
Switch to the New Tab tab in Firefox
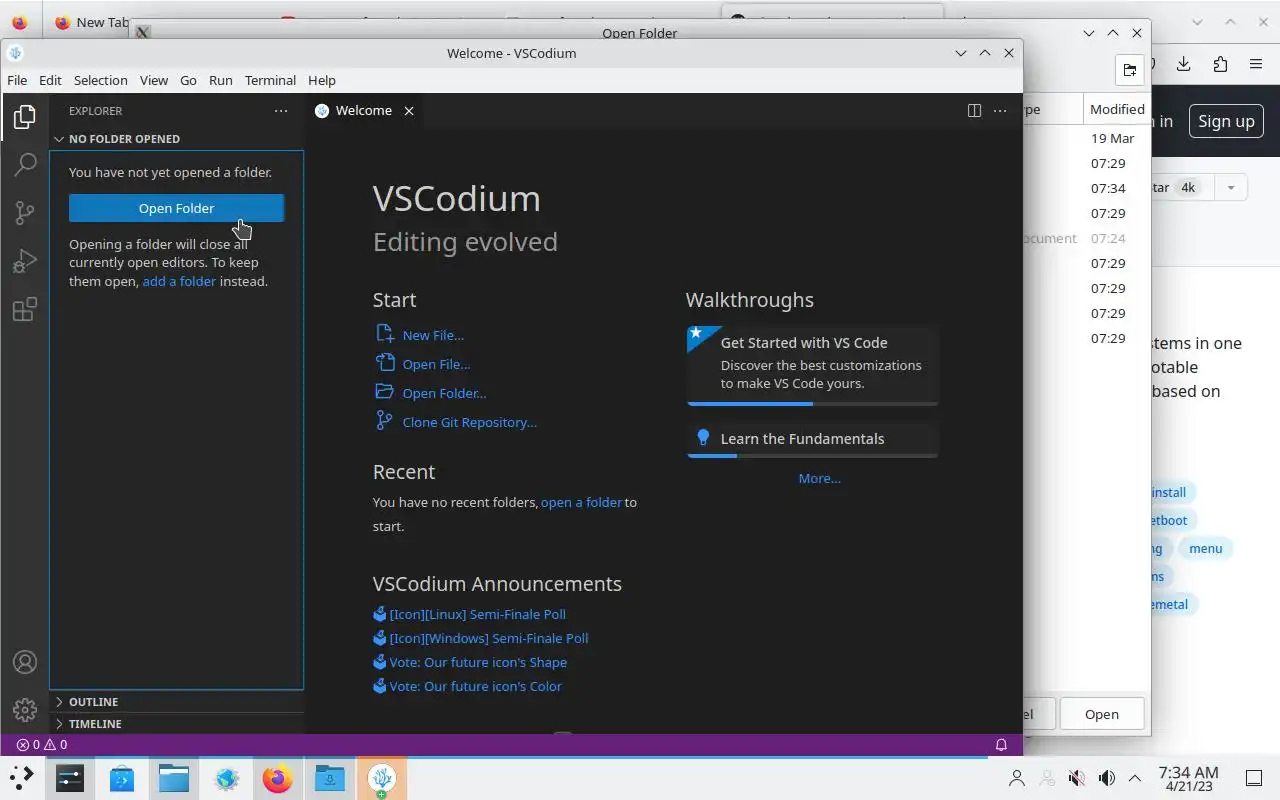pyautogui.click(x=90, y=22)
